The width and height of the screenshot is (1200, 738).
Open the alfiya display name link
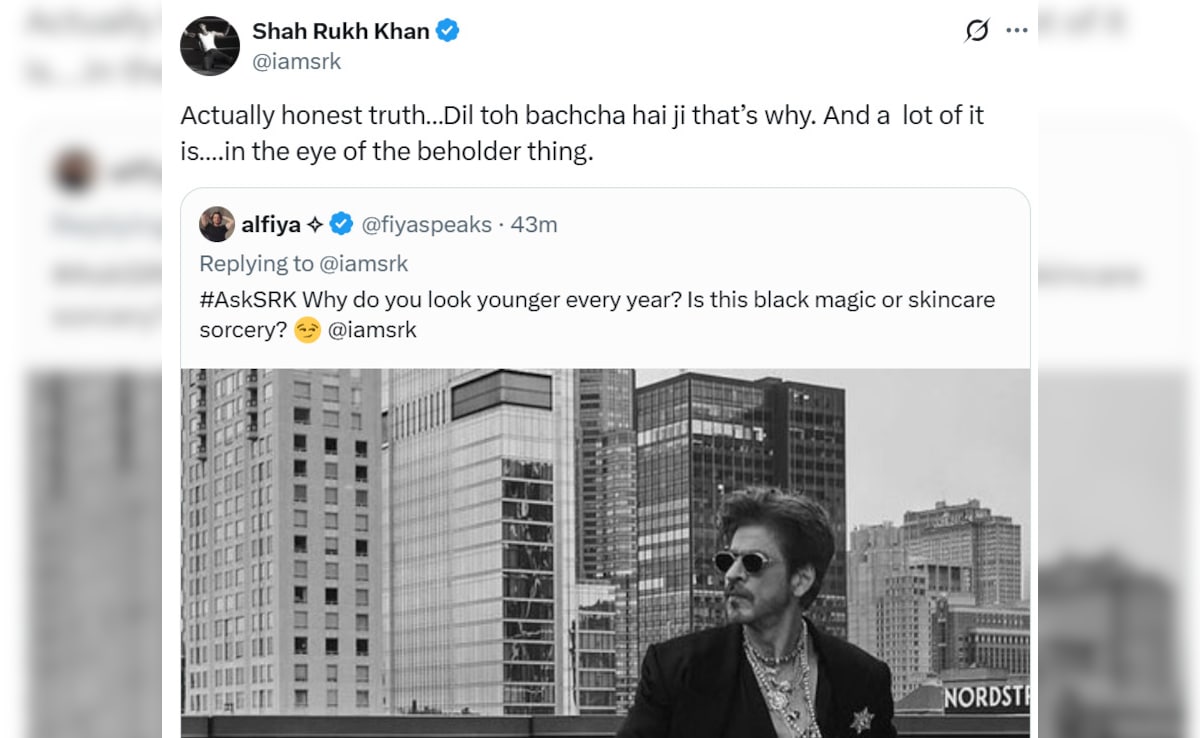pos(271,224)
